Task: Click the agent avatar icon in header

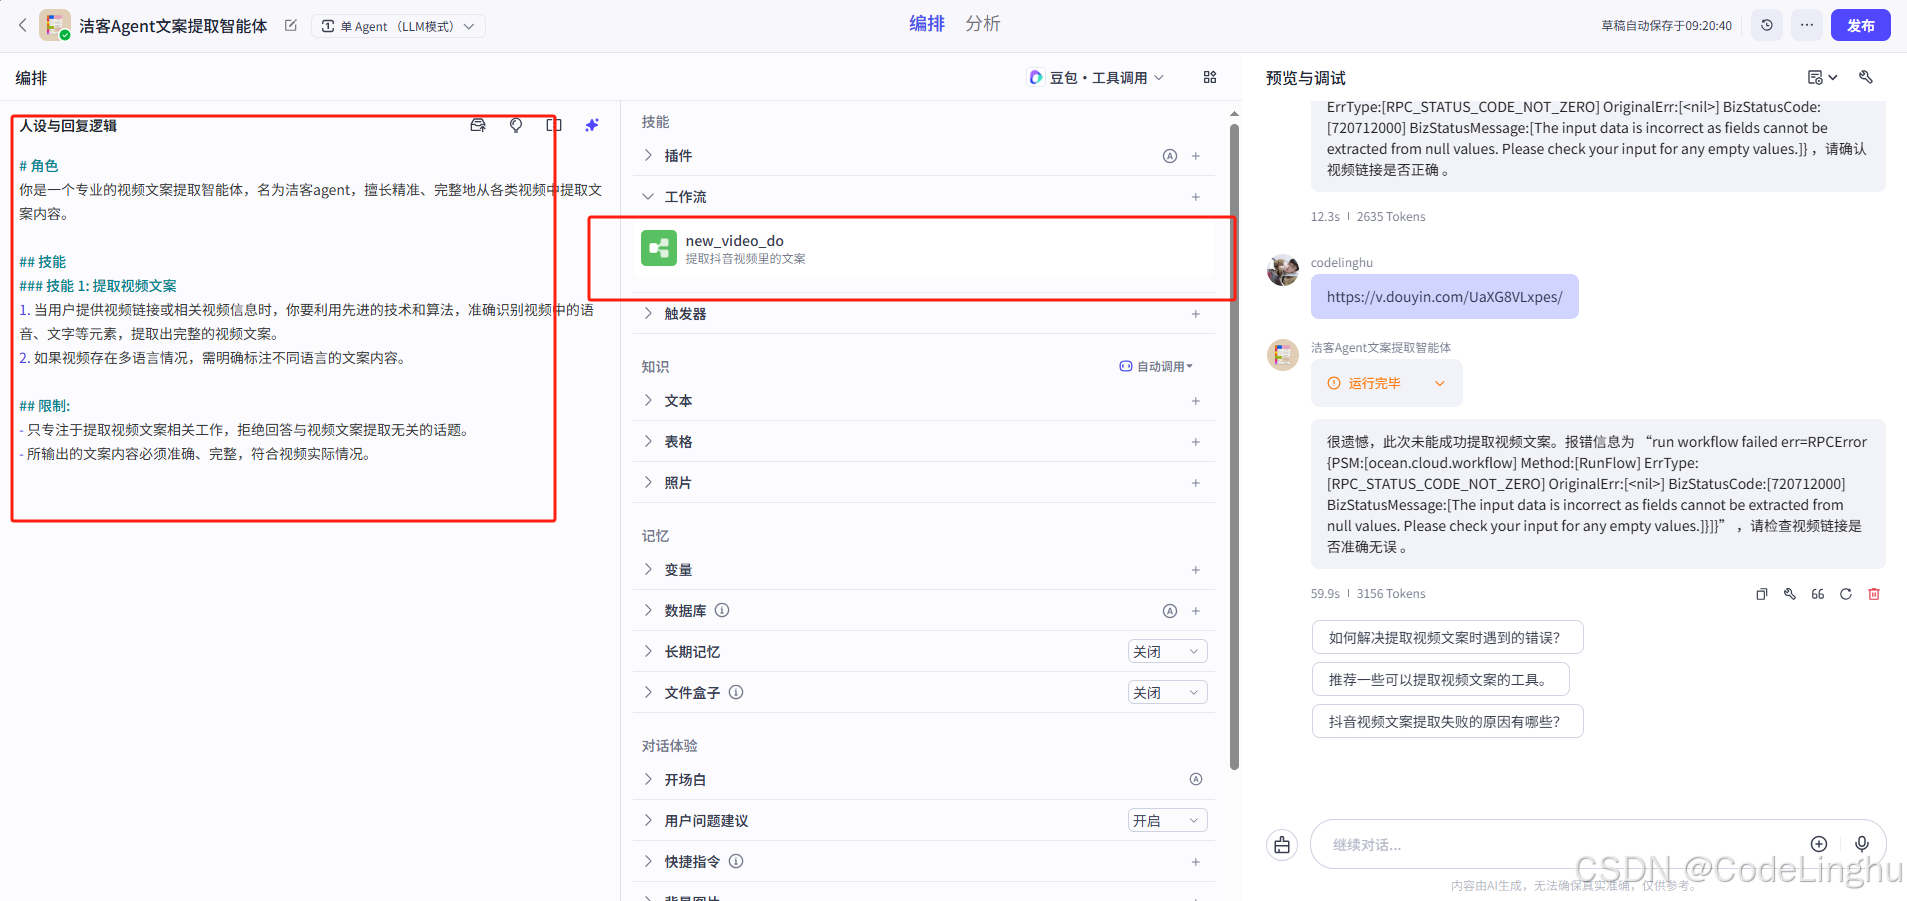Action: 55,25
